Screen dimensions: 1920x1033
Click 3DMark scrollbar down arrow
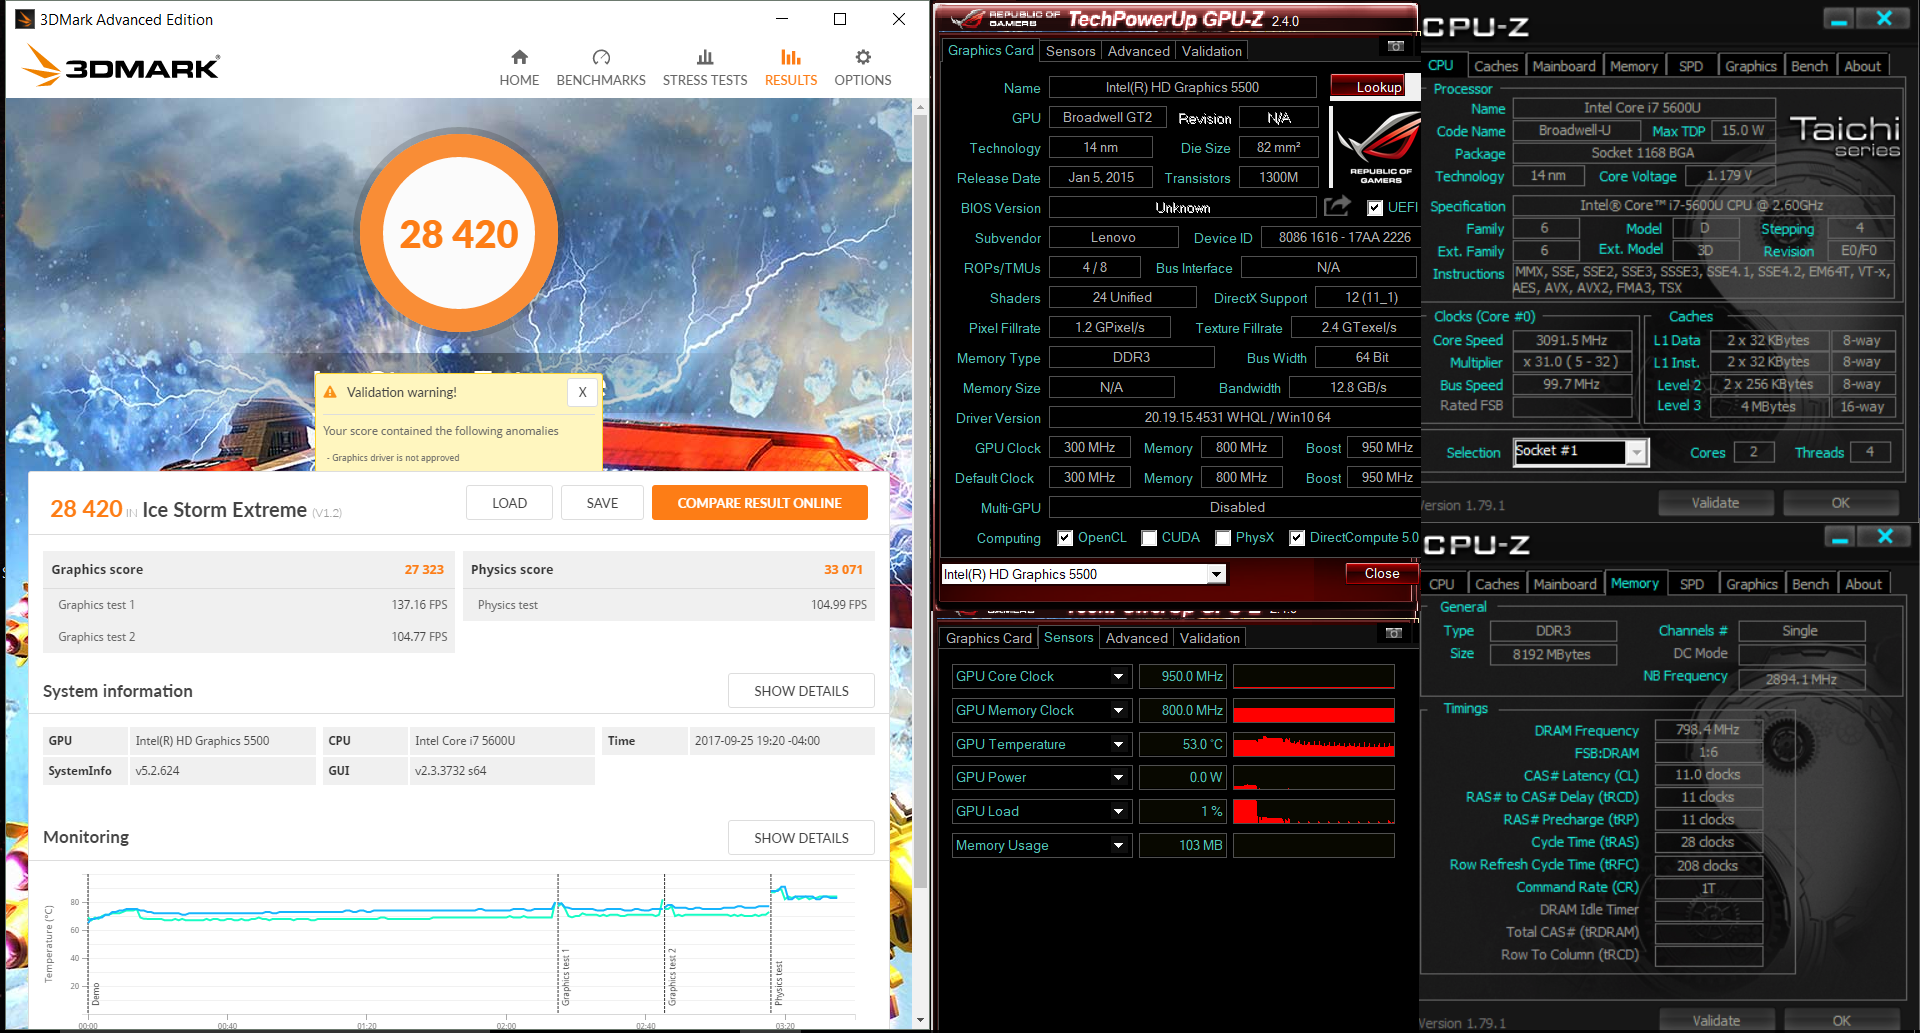[x=920, y=1020]
